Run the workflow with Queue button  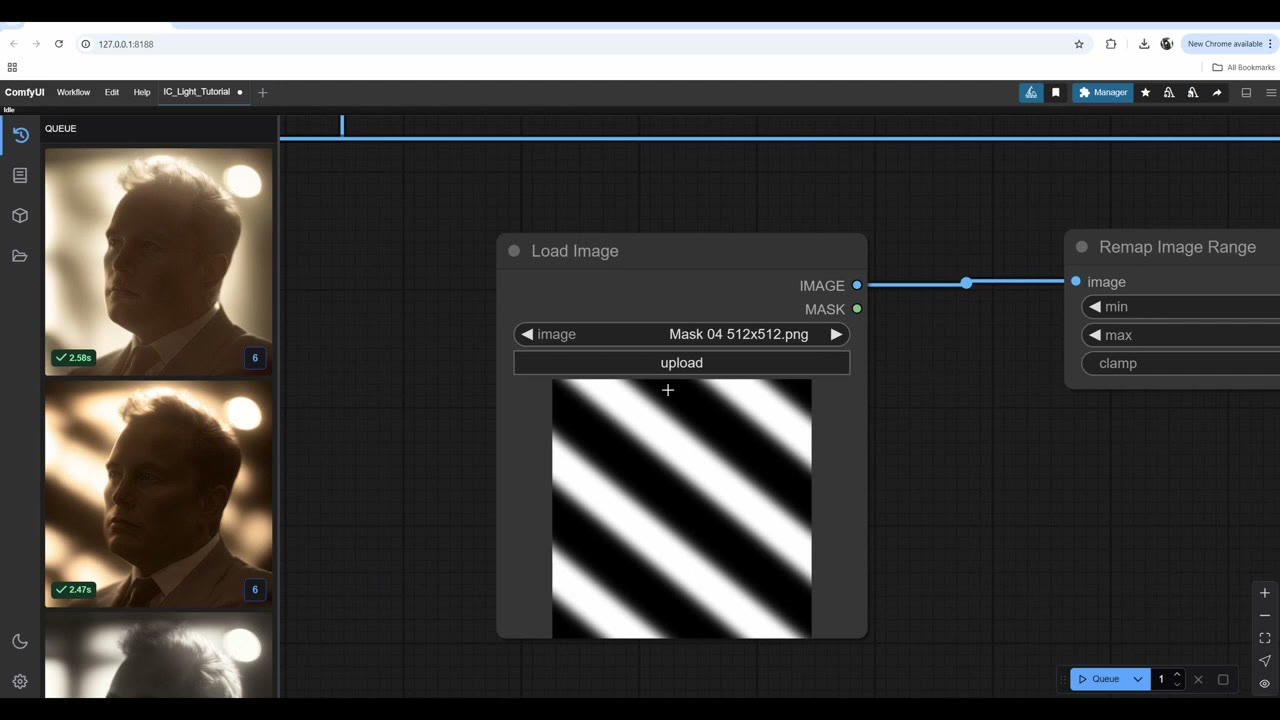click(x=1099, y=679)
